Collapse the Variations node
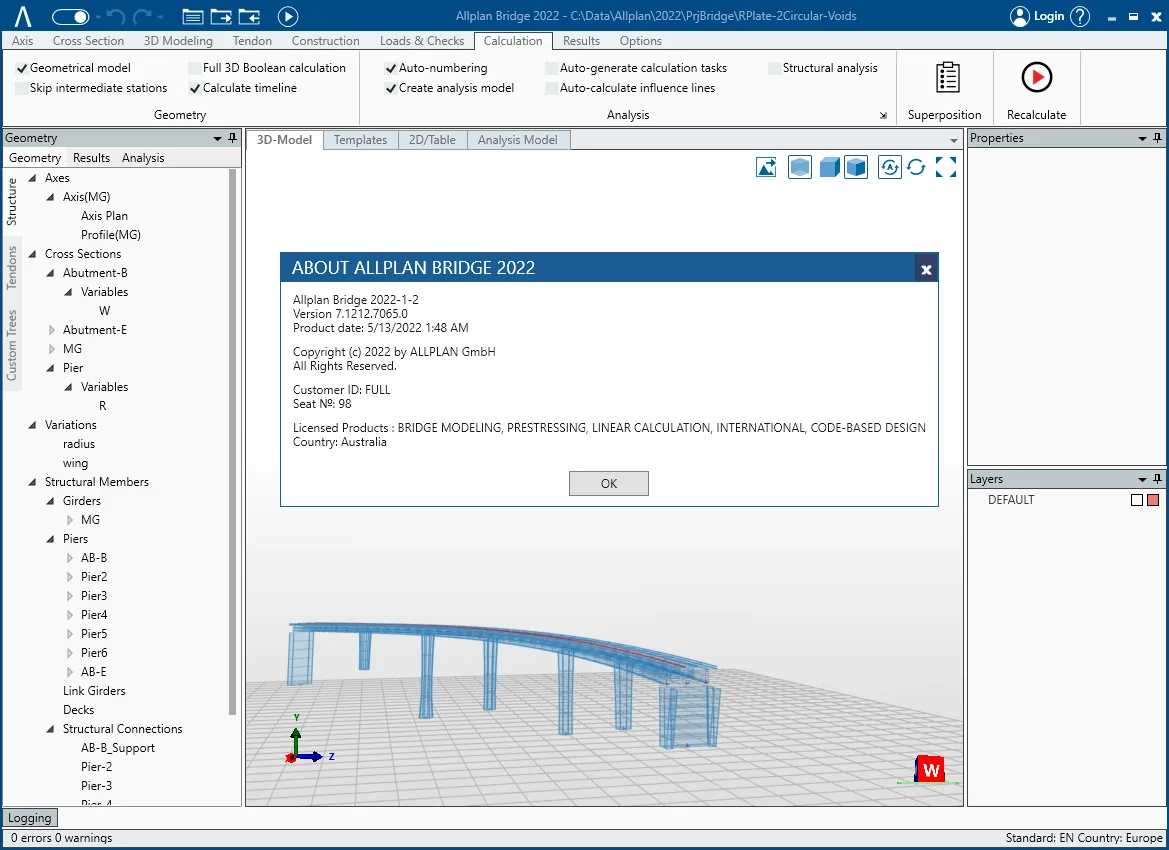This screenshot has height=850, width=1169. [x=32, y=425]
